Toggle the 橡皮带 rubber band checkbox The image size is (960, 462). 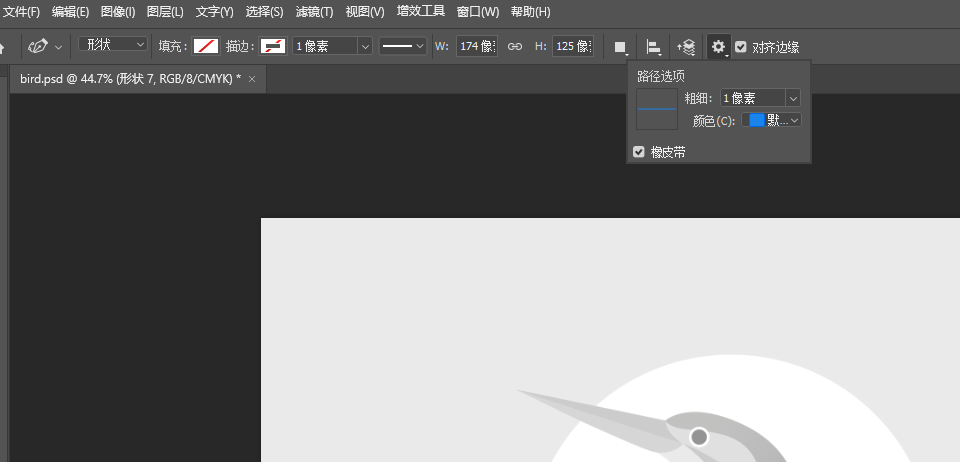[639, 152]
